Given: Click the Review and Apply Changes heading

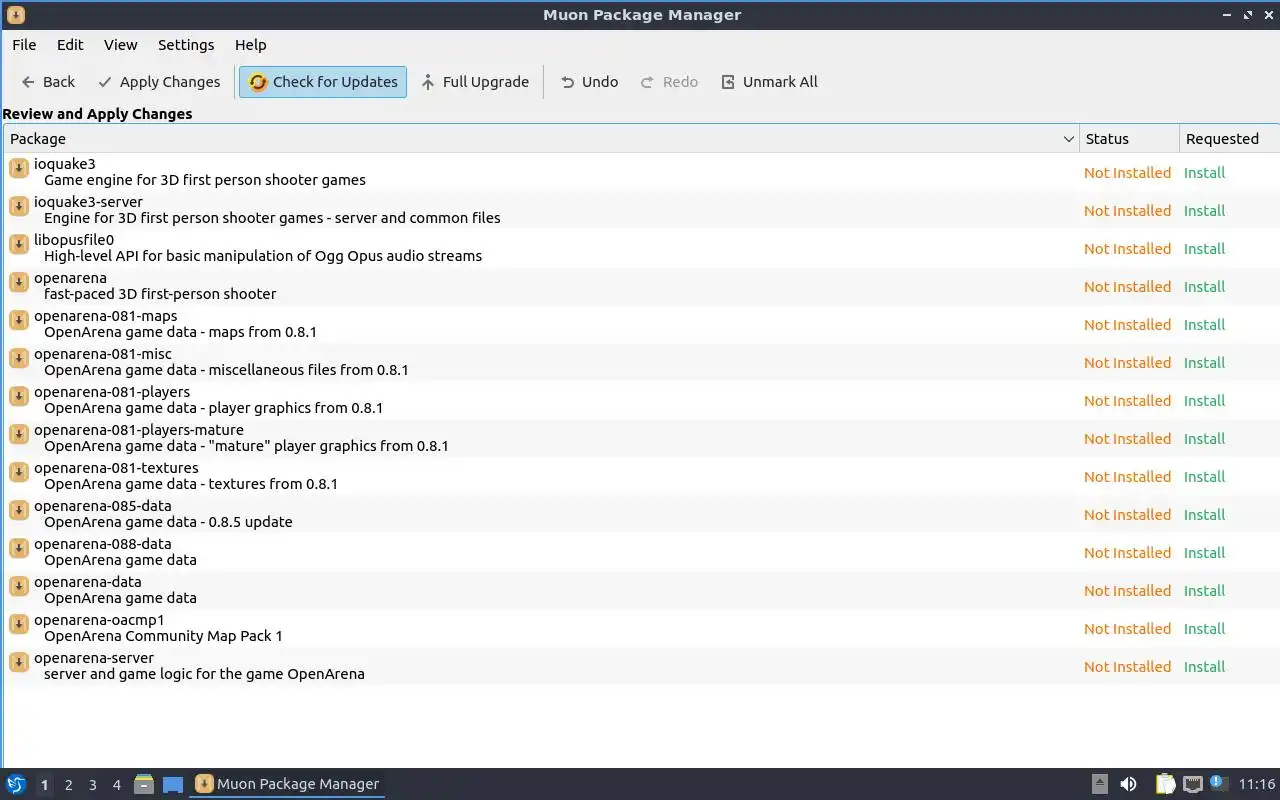Looking at the screenshot, I should 97,114.
